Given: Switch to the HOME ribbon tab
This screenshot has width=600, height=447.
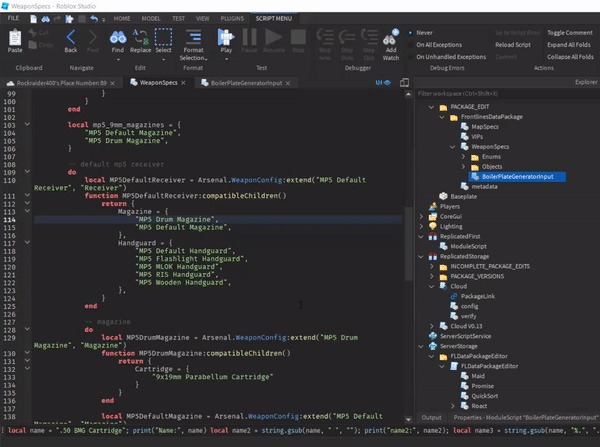Looking at the screenshot, I should [122, 18].
